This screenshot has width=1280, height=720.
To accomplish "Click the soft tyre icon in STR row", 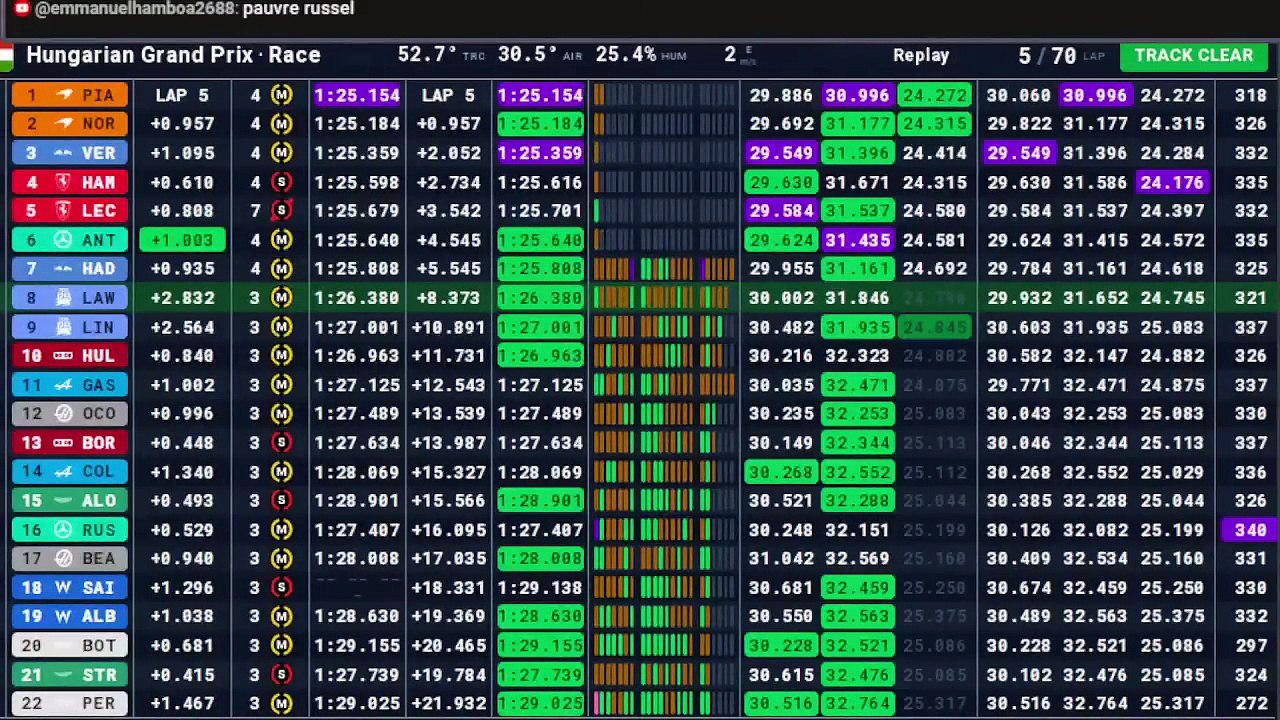I will point(282,675).
